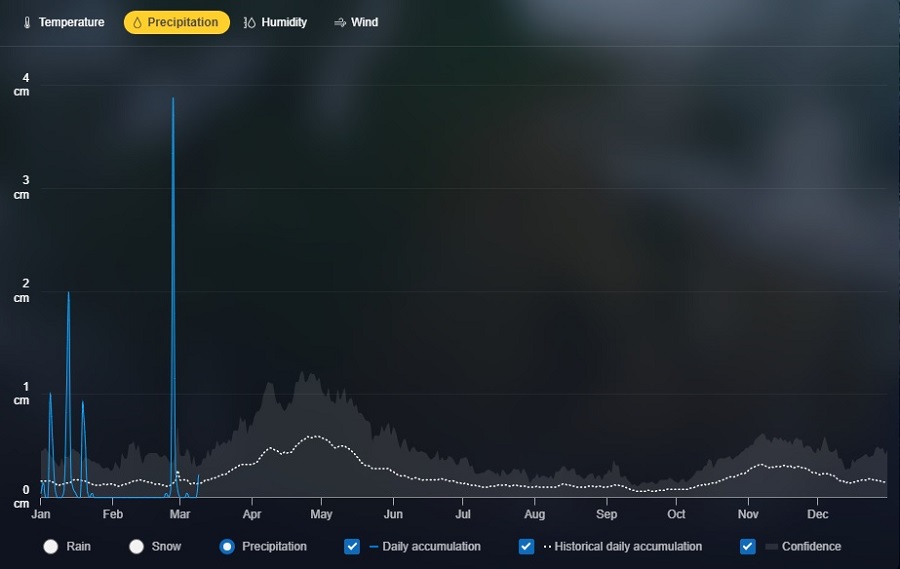Click the Jan label on the x-axis

tap(41, 515)
